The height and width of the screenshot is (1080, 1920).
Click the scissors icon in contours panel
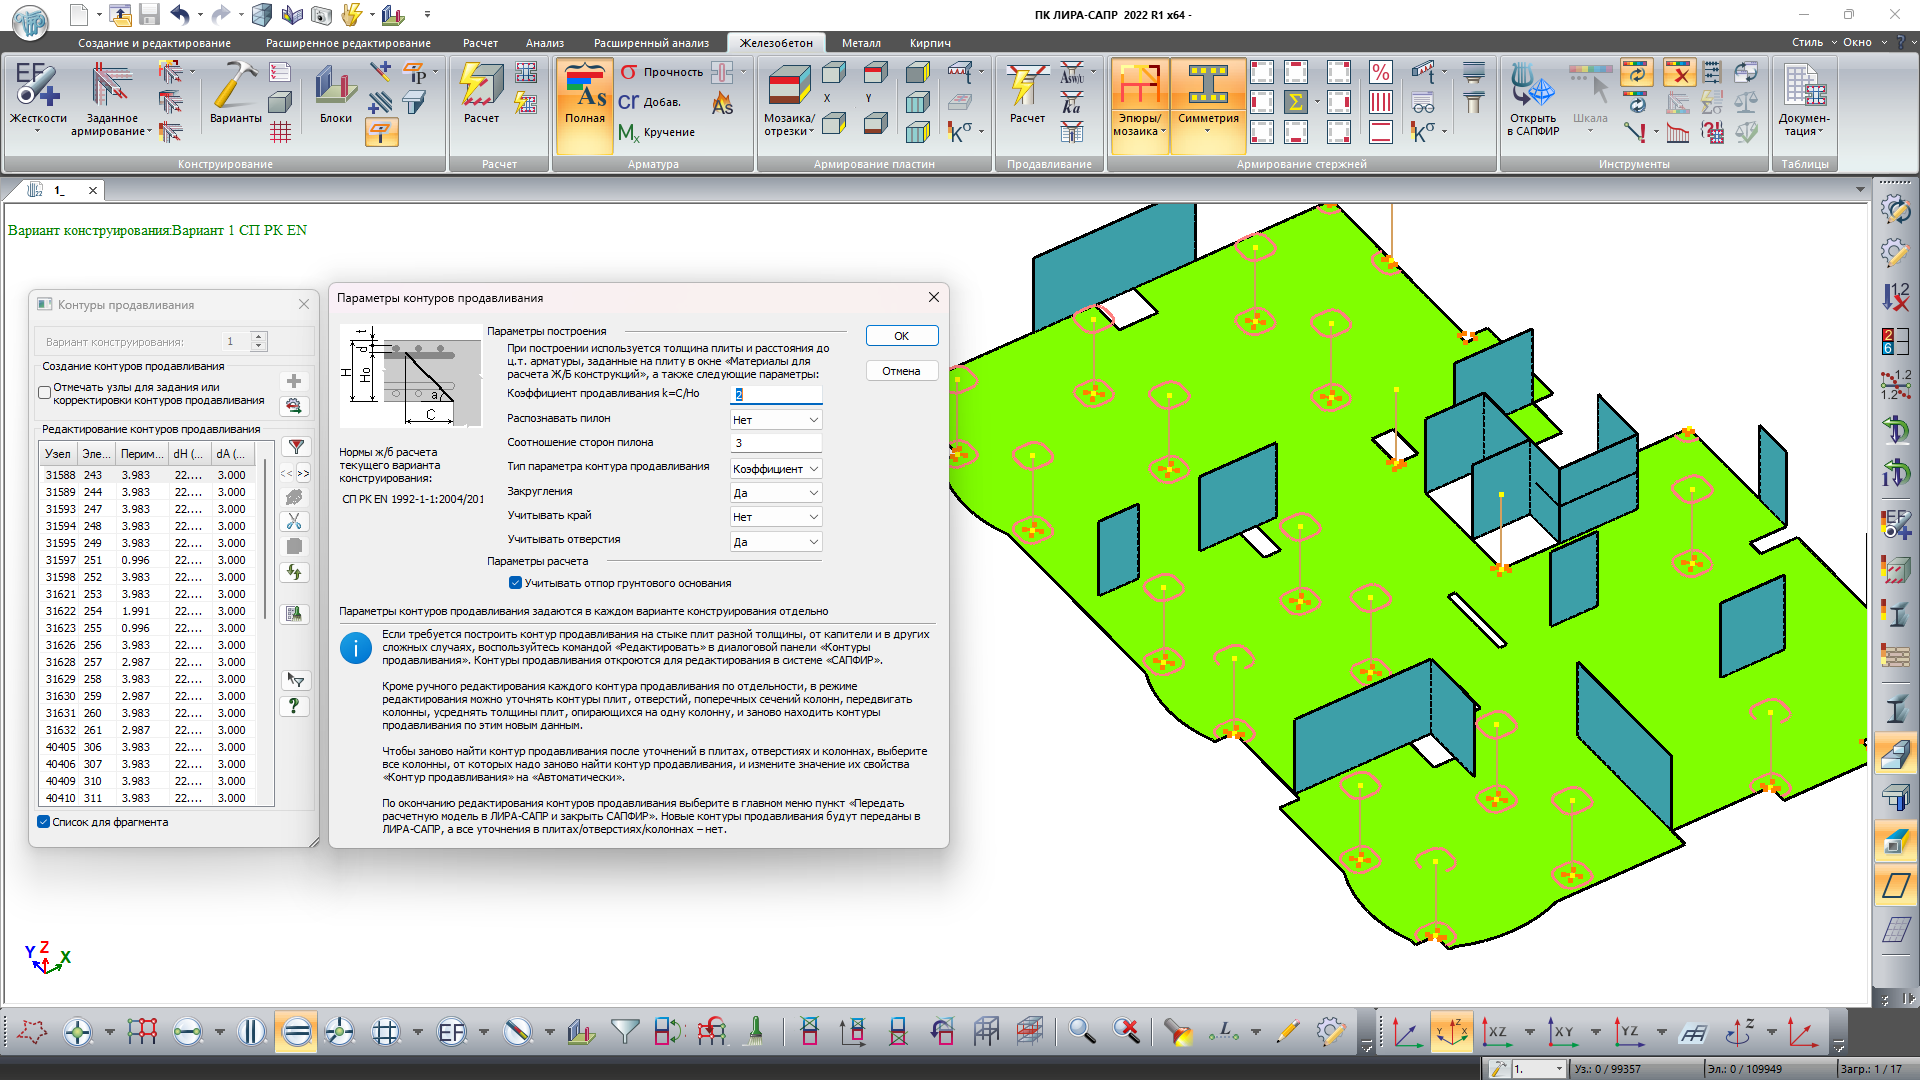tap(294, 521)
